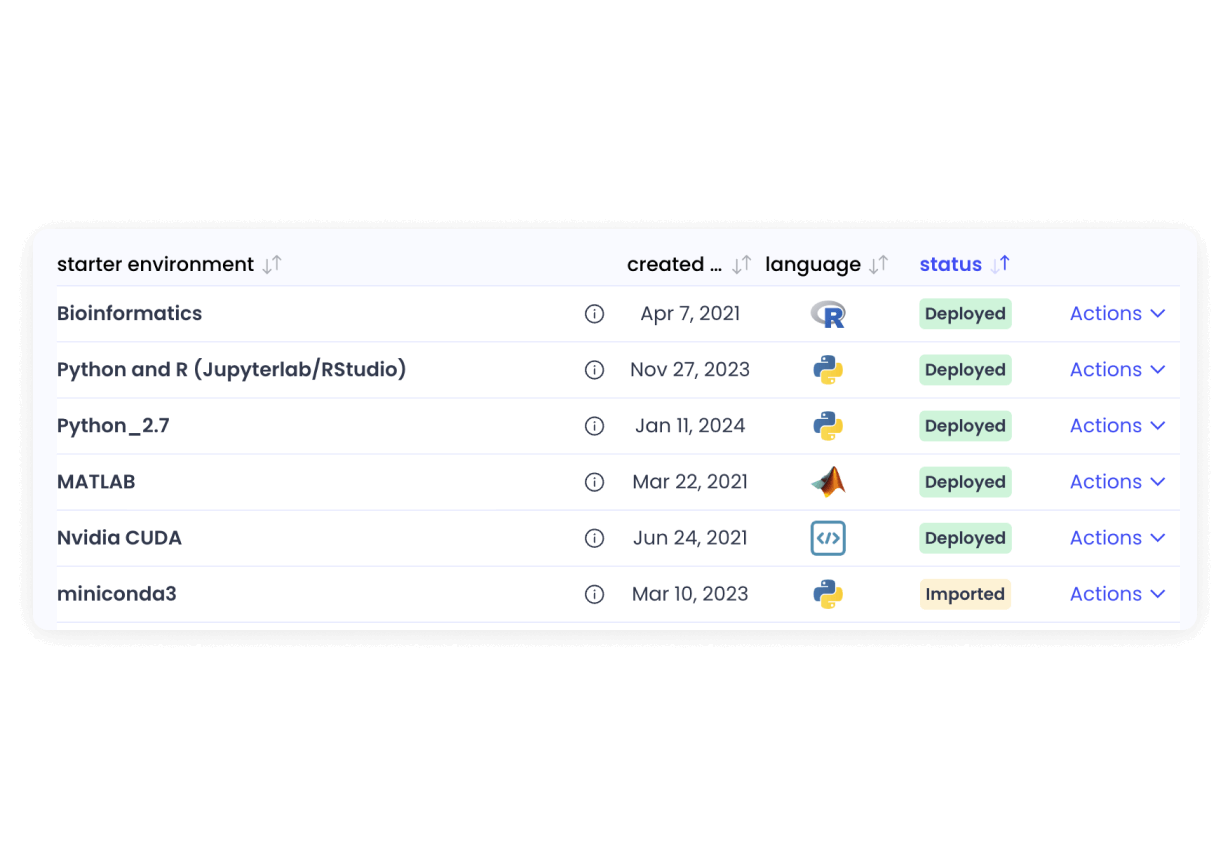
Task: Click the Python icon for miniconda3
Action: click(828, 593)
